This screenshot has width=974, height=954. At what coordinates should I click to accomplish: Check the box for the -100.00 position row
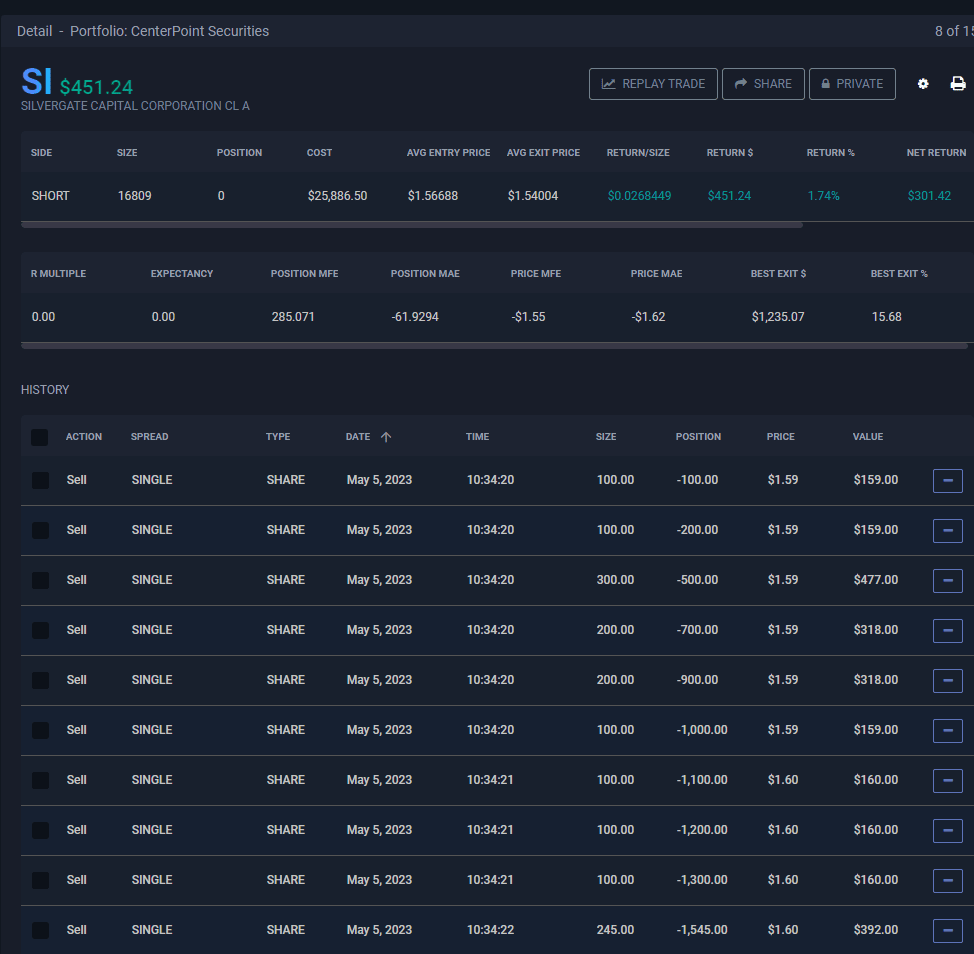pos(40,480)
